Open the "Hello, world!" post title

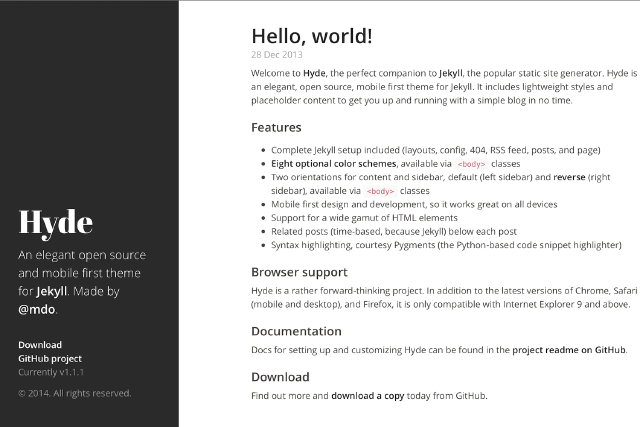(311, 36)
